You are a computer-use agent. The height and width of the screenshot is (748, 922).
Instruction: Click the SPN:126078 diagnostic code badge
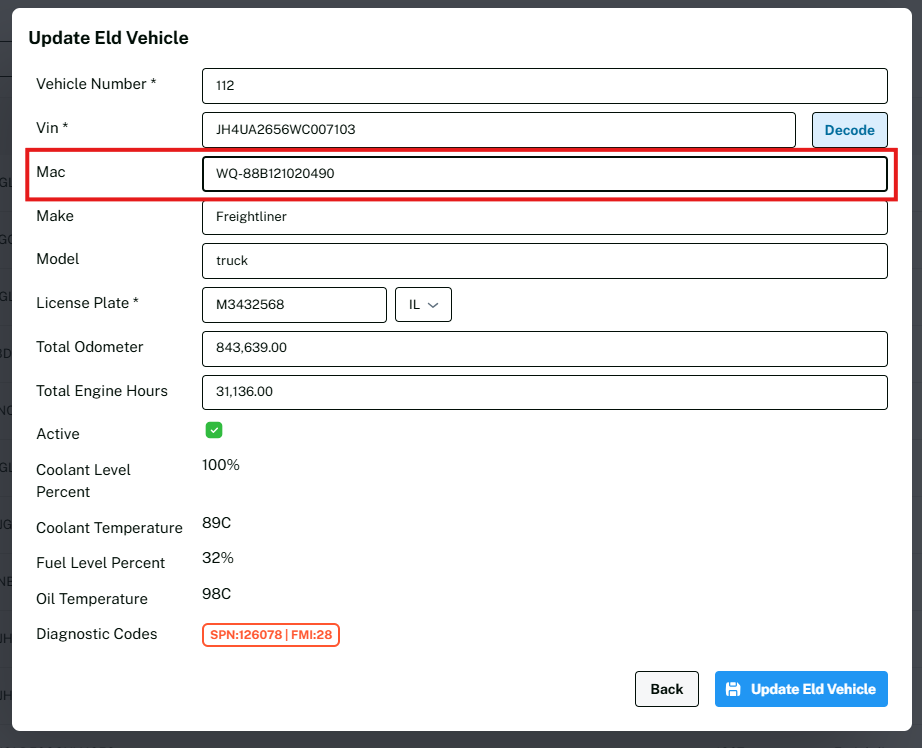click(271, 635)
